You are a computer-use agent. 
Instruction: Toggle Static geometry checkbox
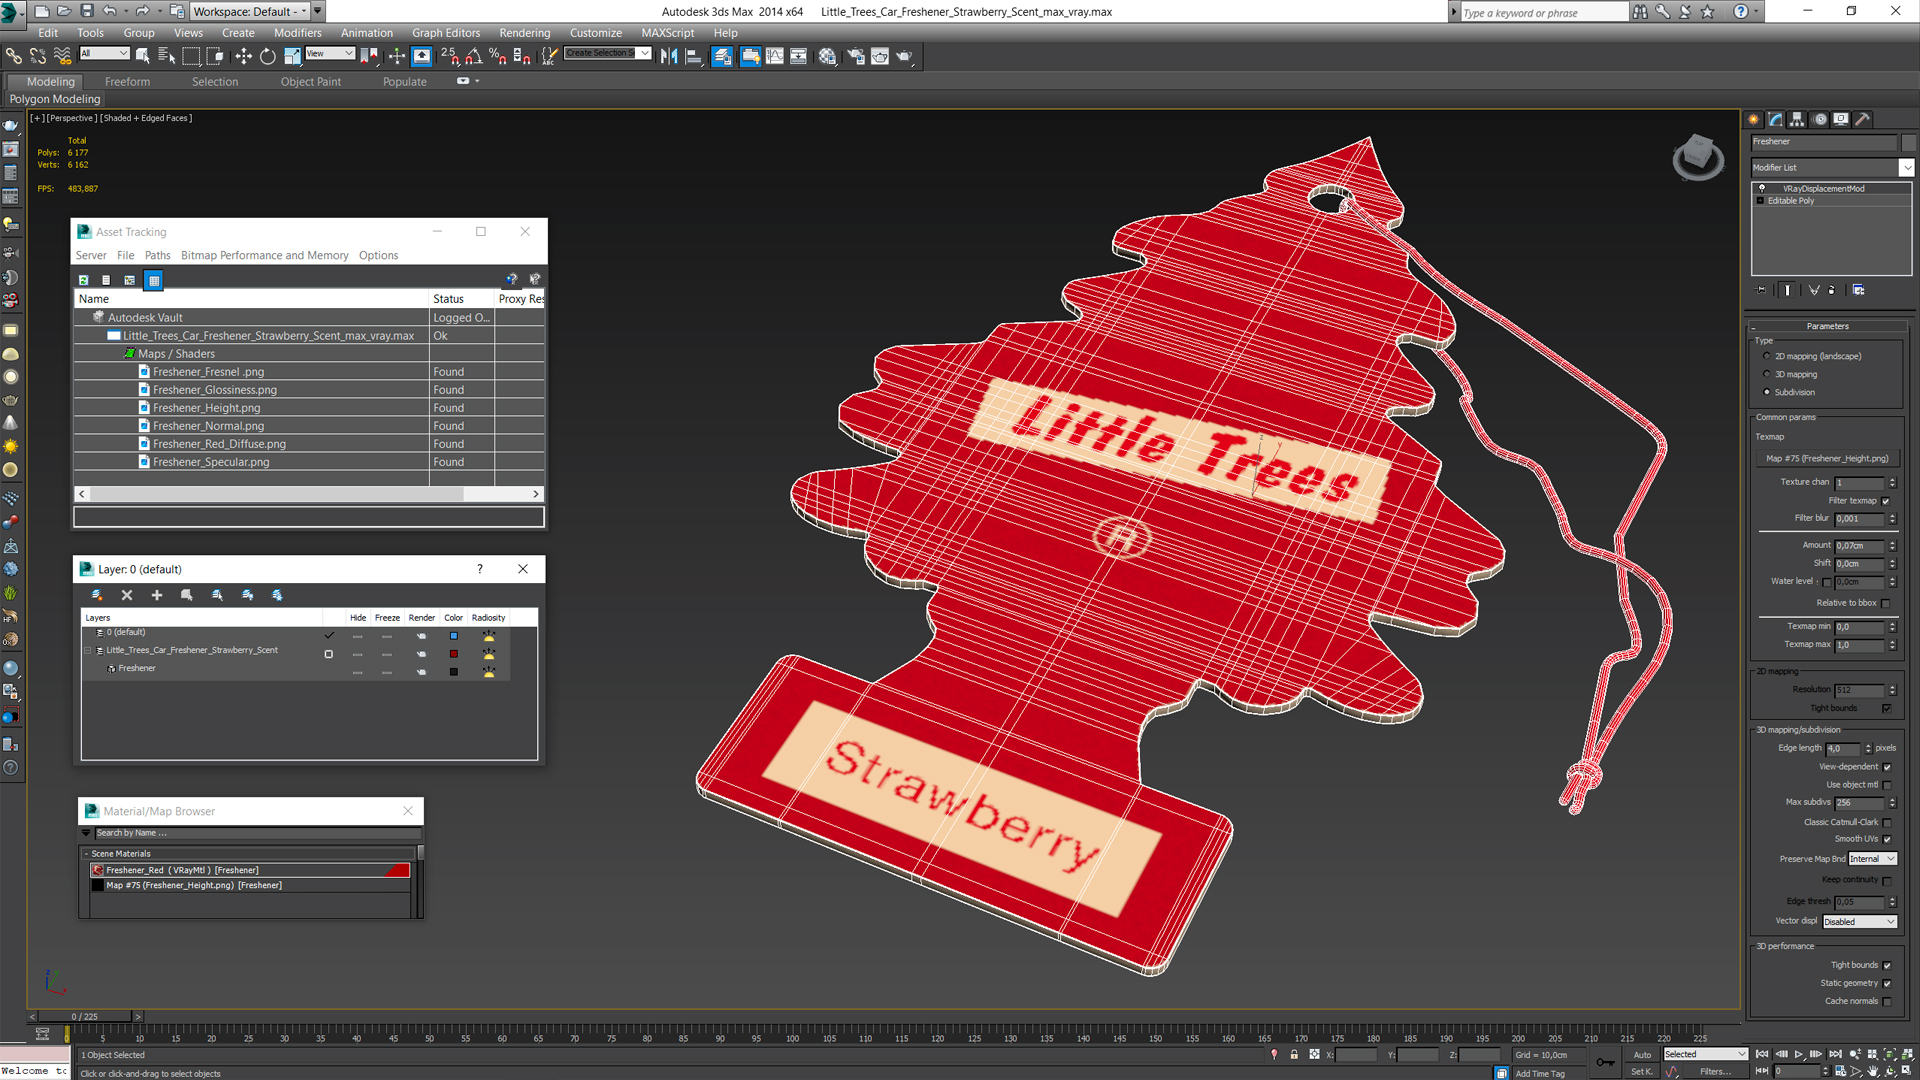click(x=1887, y=983)
